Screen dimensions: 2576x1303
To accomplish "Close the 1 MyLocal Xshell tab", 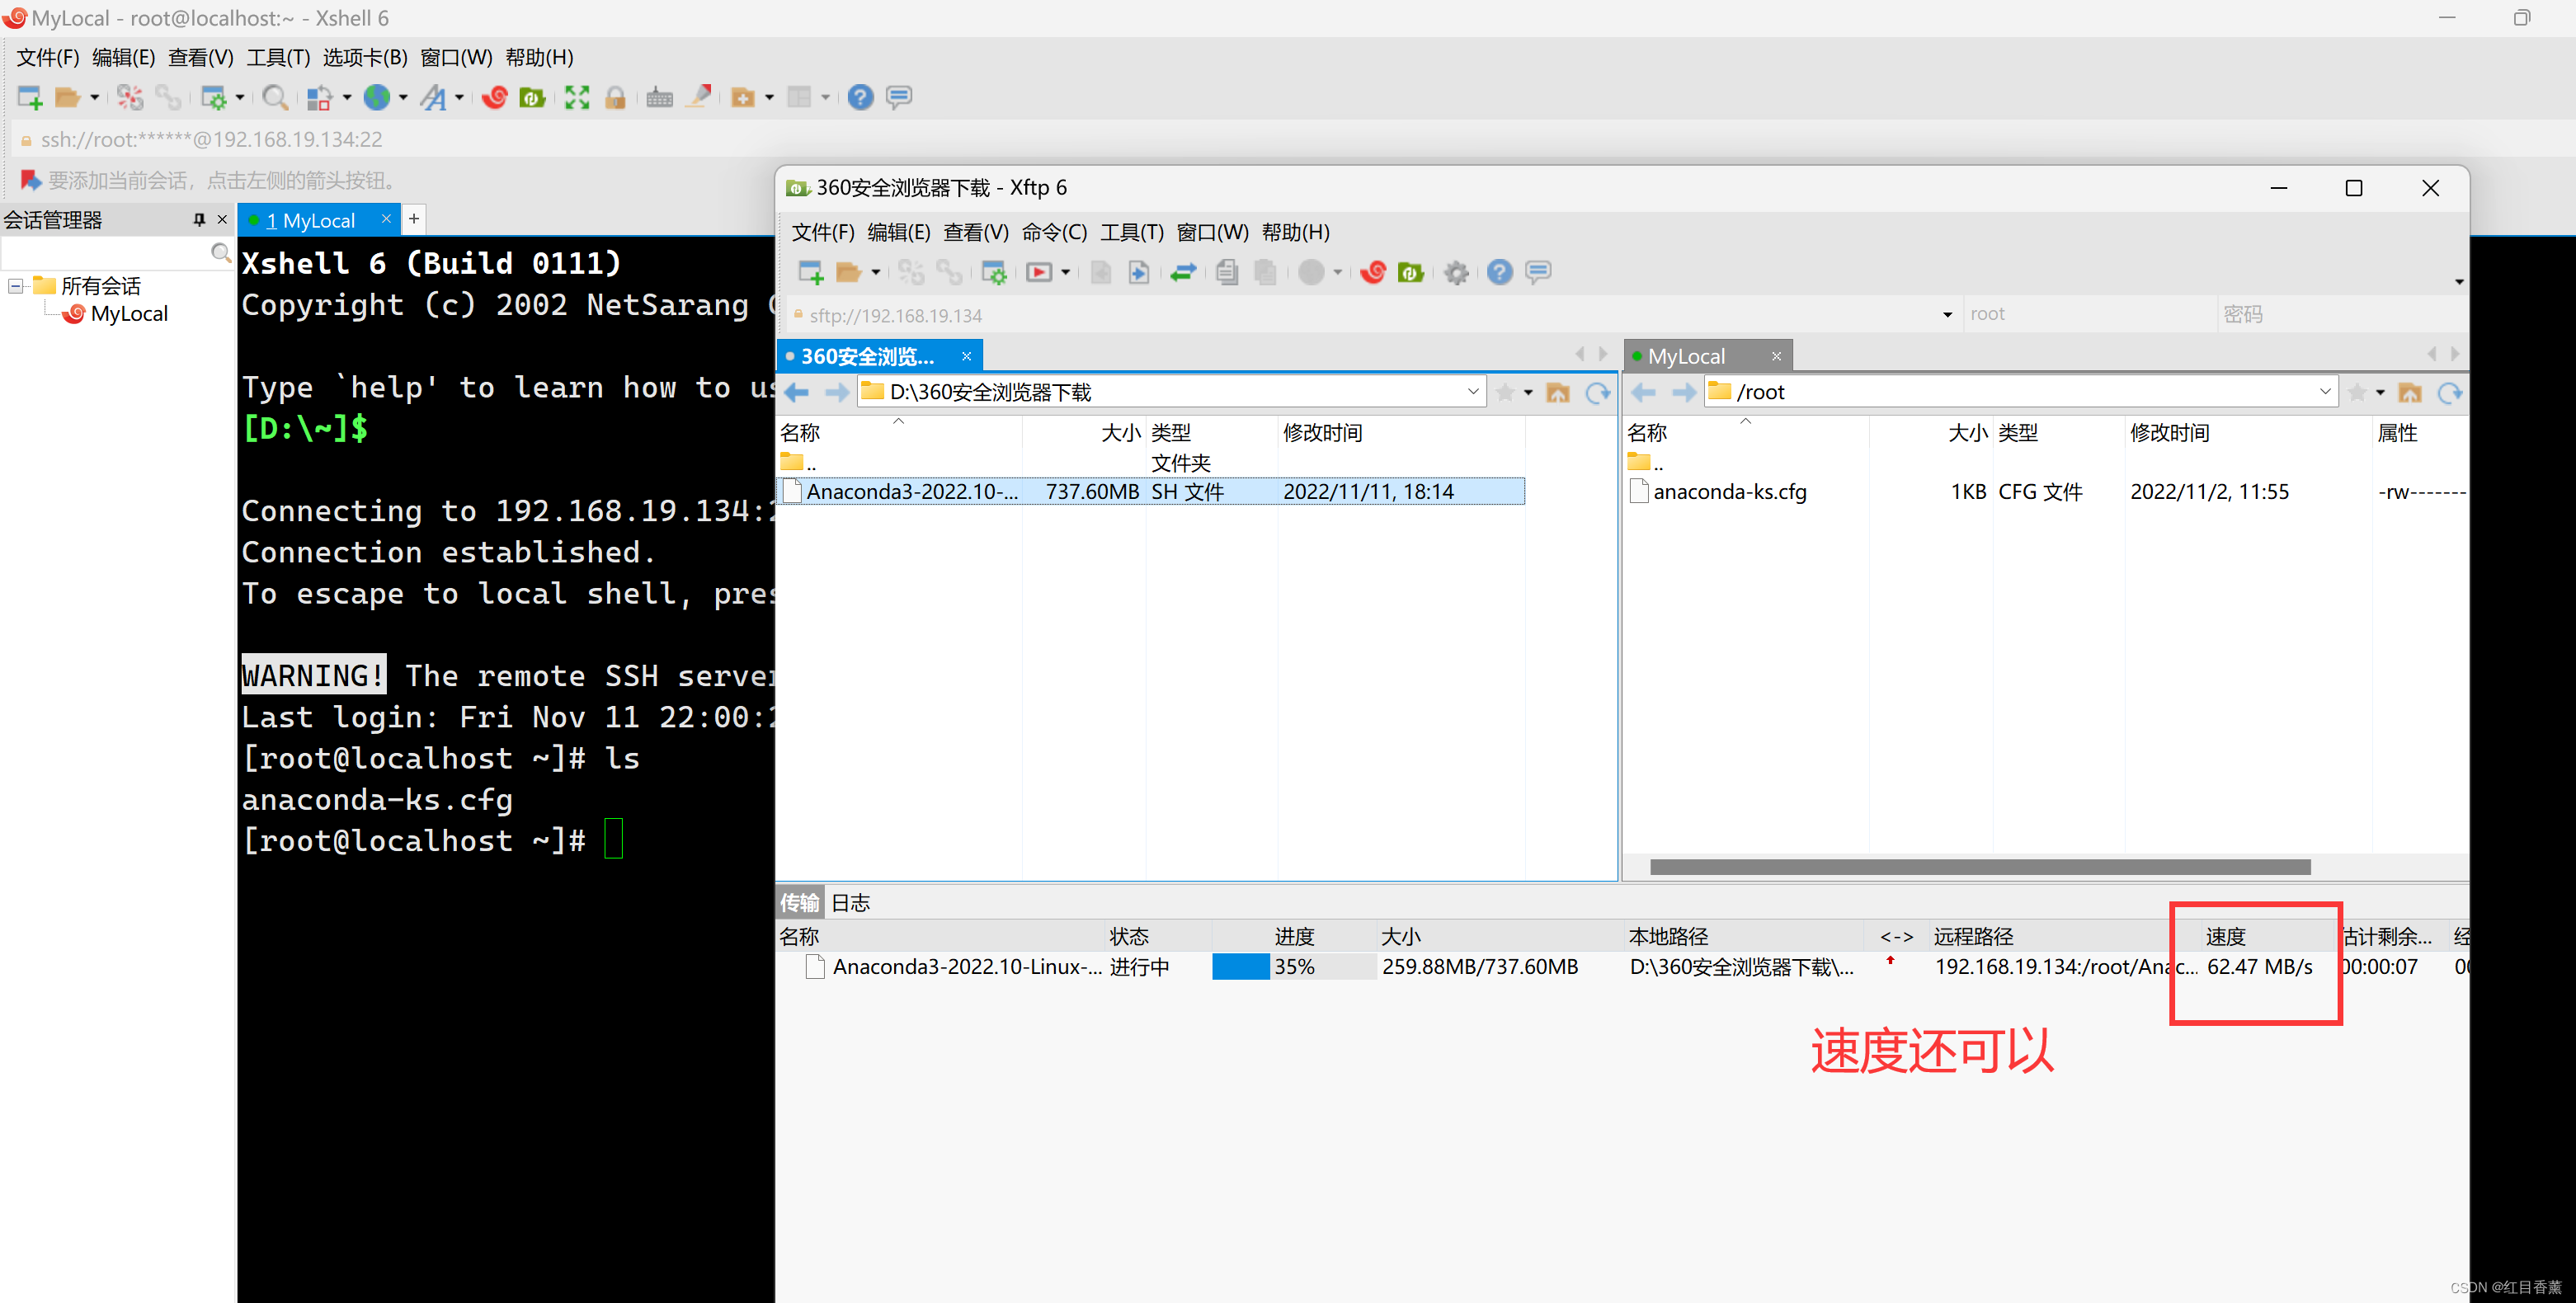I will (x=386, y=219).
